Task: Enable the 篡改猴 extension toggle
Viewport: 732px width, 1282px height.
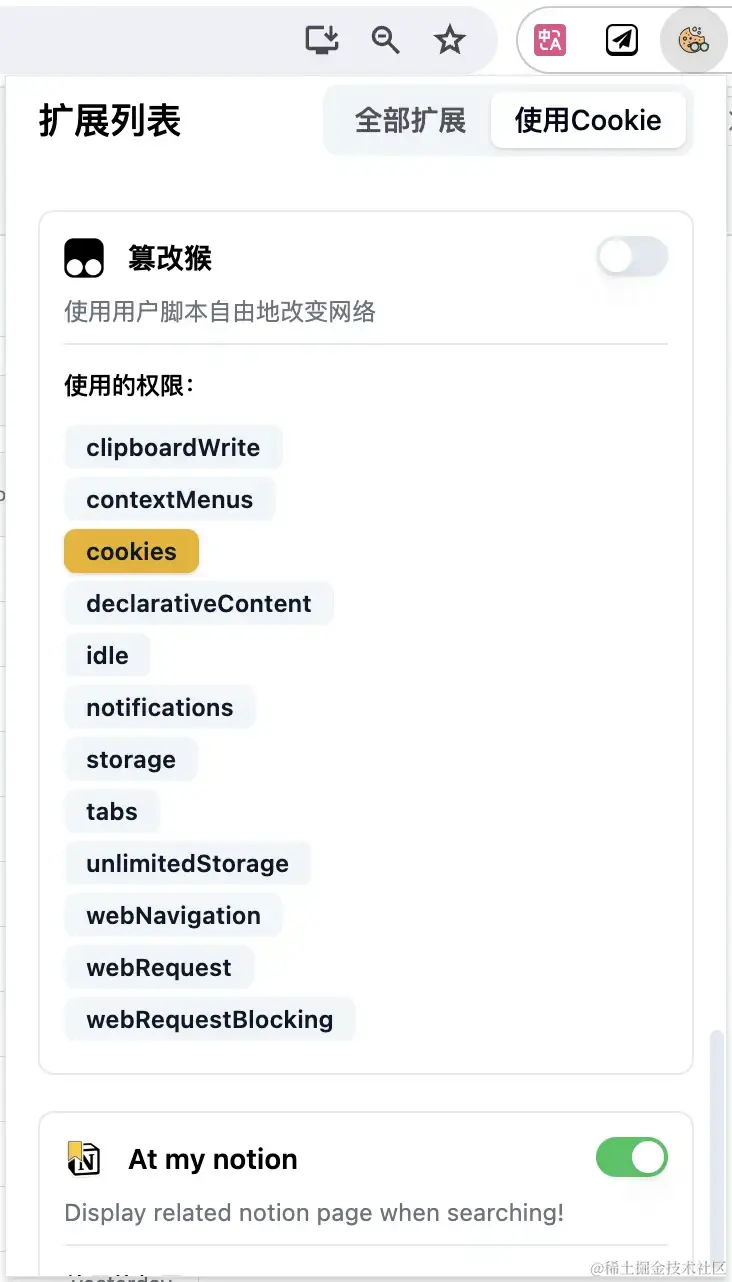Action: click(631, 257)
